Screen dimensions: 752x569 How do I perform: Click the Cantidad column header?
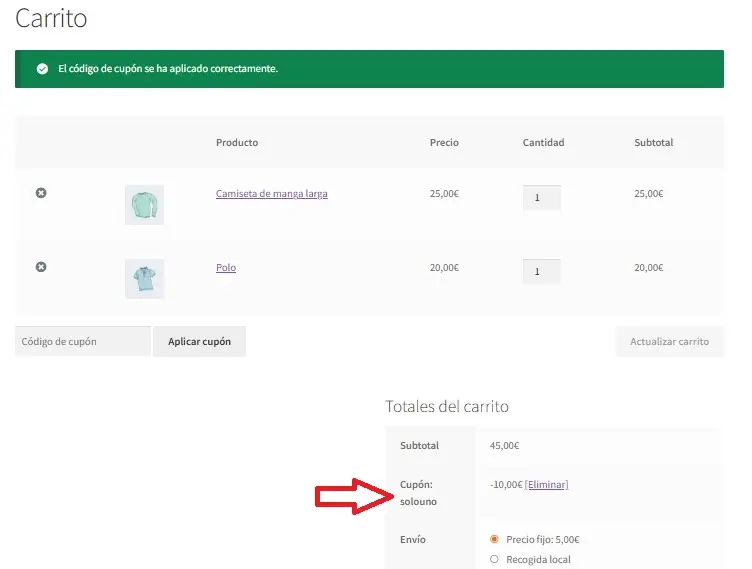pyautogui.click(x=543, y=143)
